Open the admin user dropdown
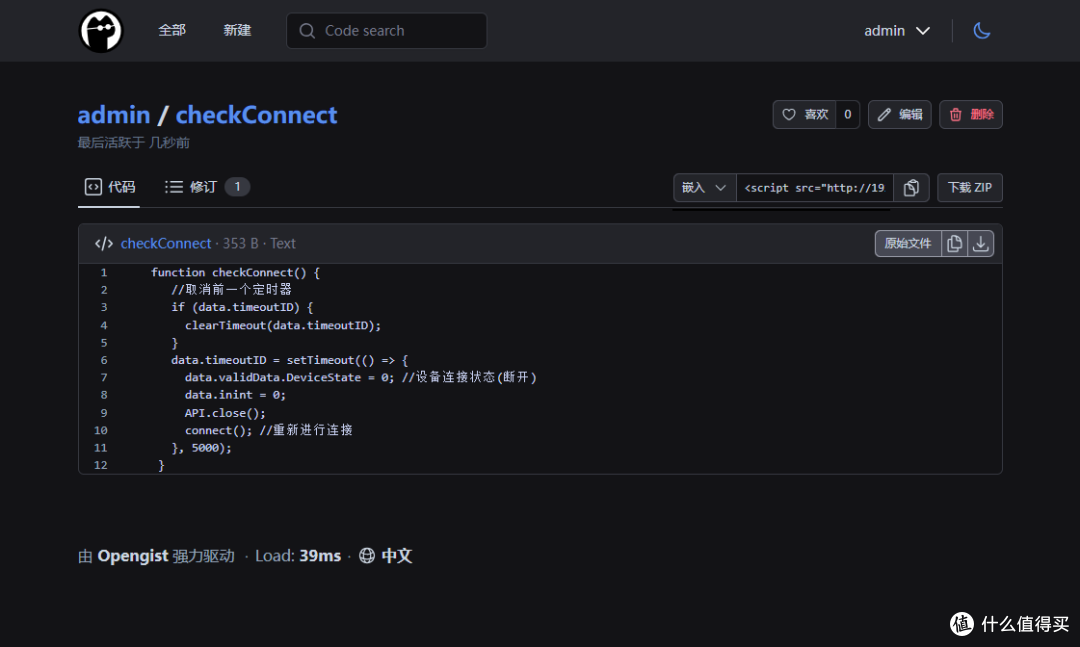The height and width of the screenshot is (647, 1080). pyautogui.click(x=897, y=31)
